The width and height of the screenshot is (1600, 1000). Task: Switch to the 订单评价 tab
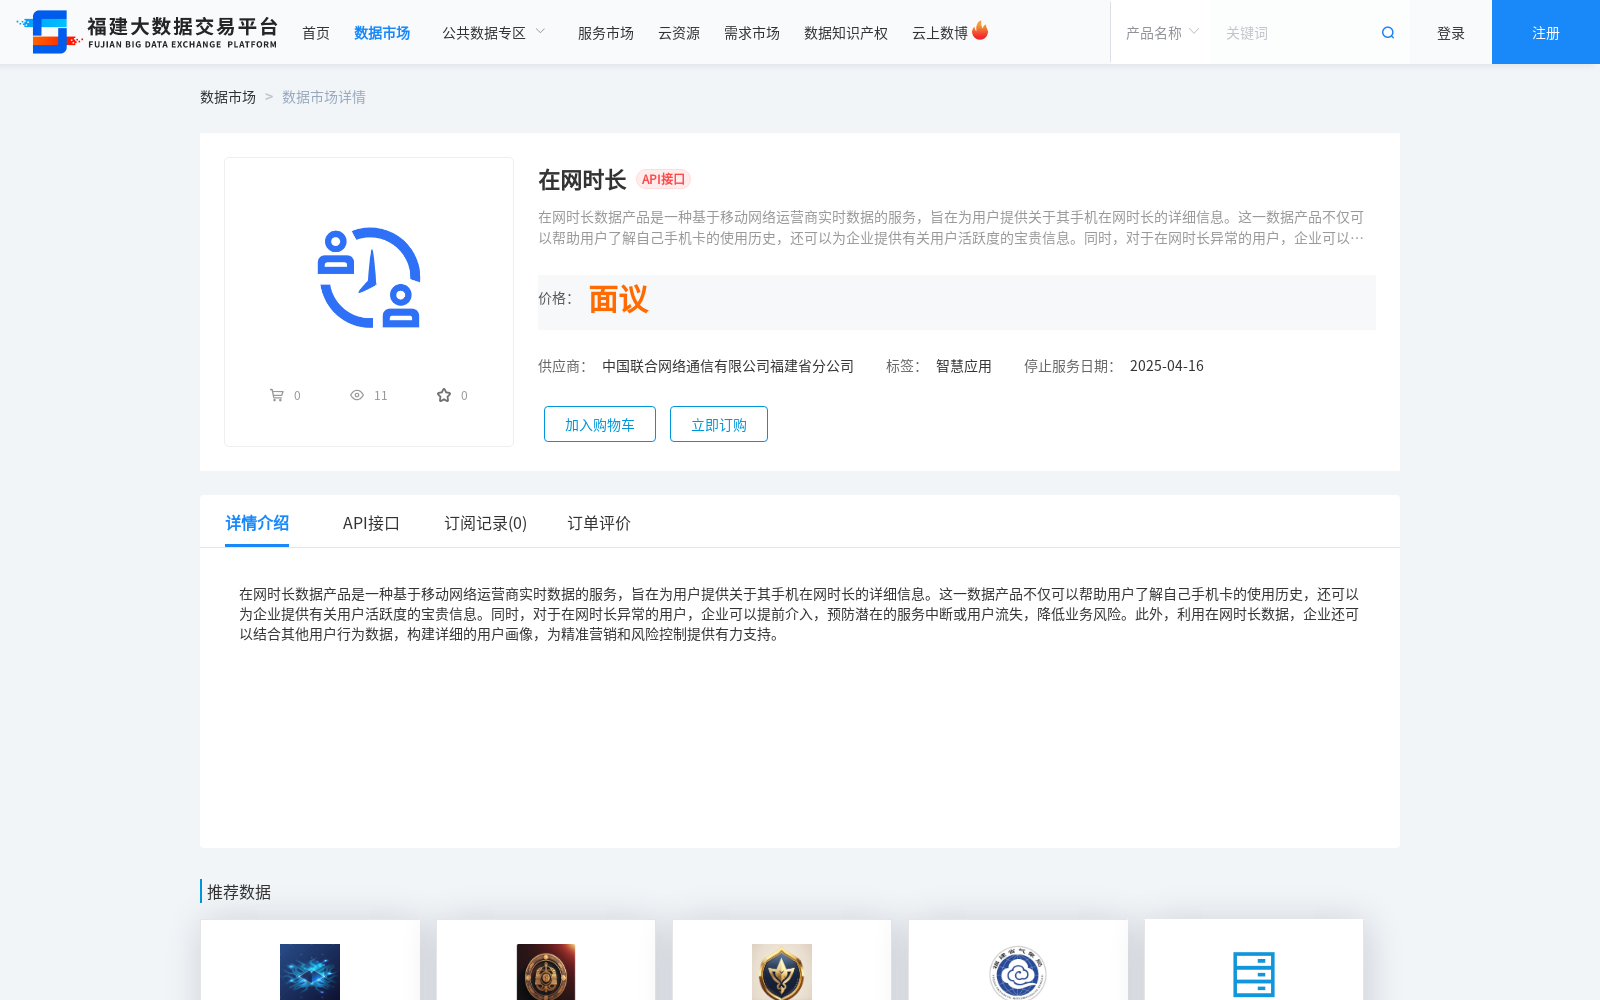click(599, 523)
